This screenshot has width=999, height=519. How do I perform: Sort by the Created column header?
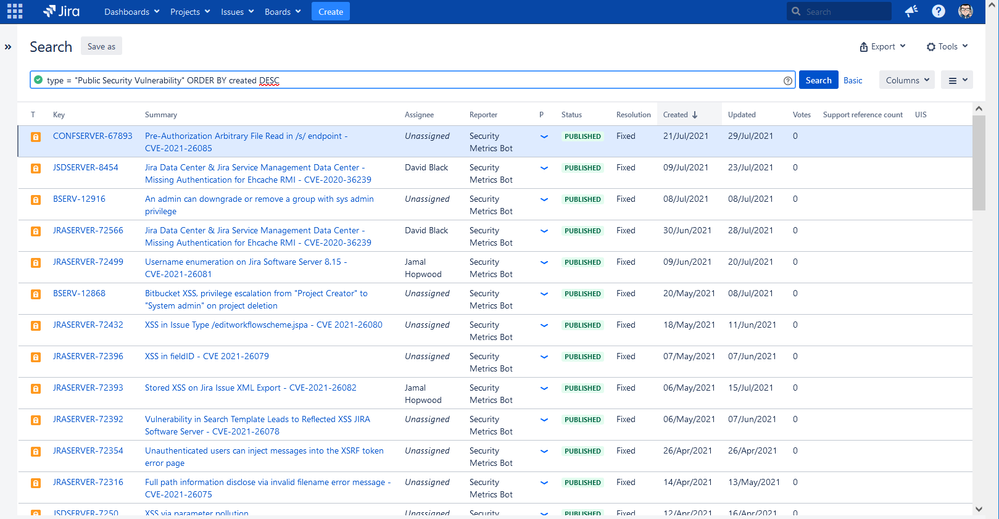(x=680, y=115)
